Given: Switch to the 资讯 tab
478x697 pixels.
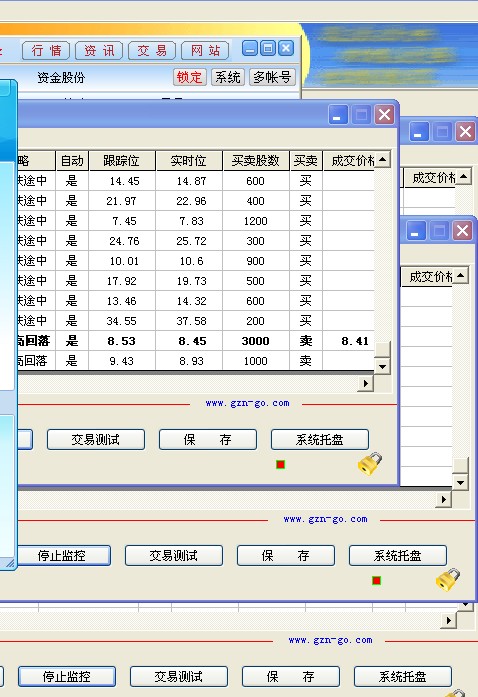Looking at the screenshot, I should [x=99, y=51].
